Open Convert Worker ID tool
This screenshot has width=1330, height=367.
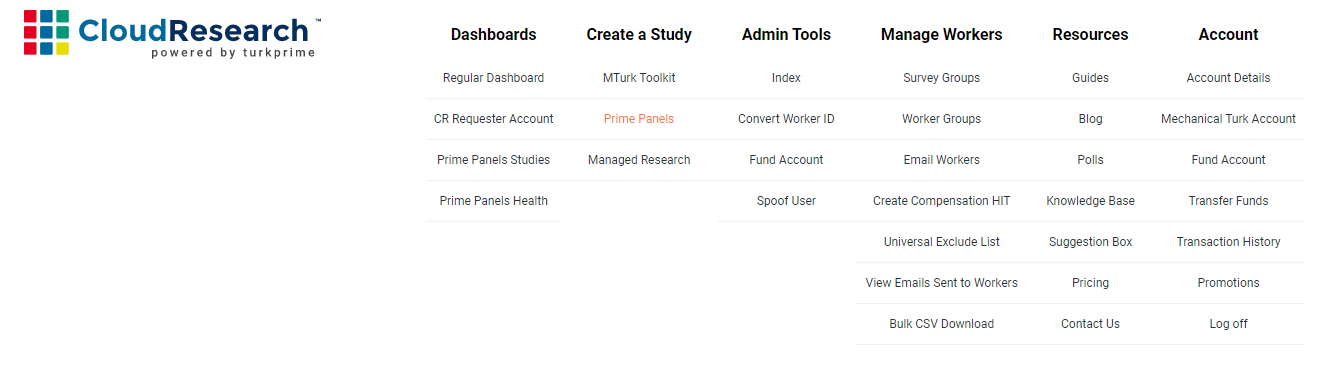(786, 119)
